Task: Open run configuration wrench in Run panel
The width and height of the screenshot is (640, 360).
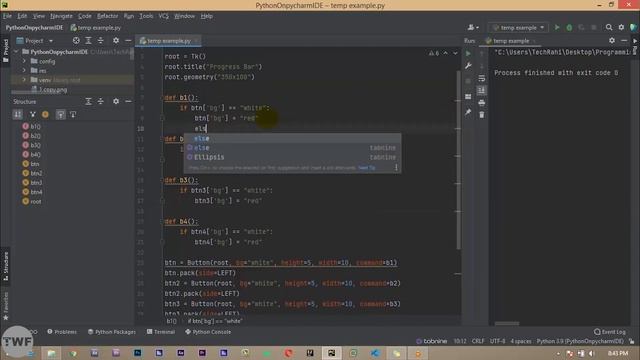Action: [468, 66]
